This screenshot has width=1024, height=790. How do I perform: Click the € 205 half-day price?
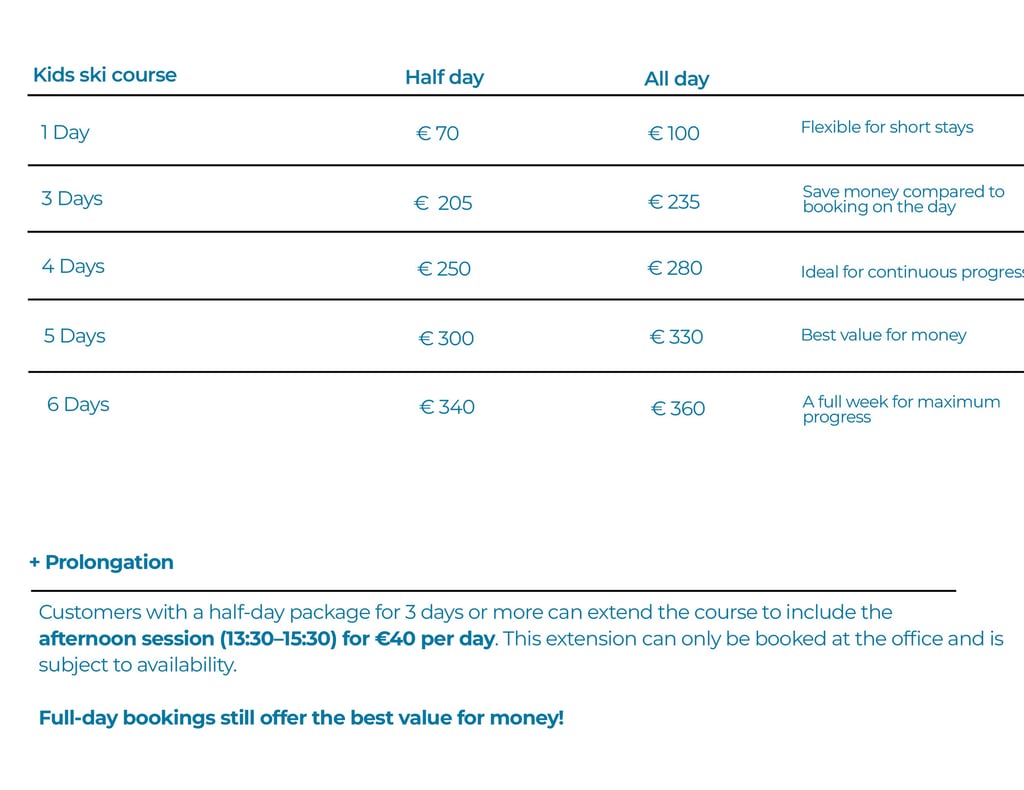(443, 203)
